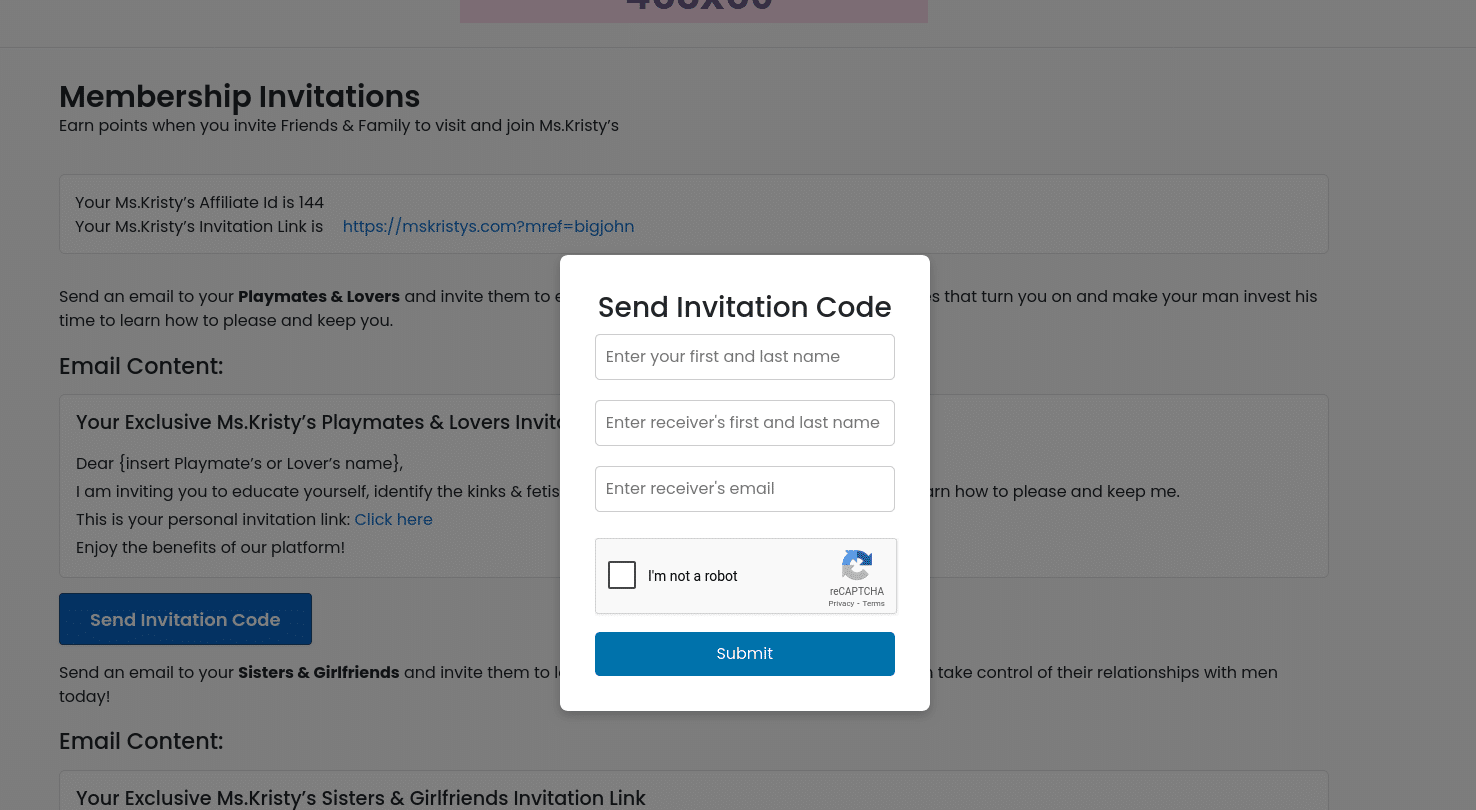Select the bold 'Playmates & Lovers' text

(319, 297)
